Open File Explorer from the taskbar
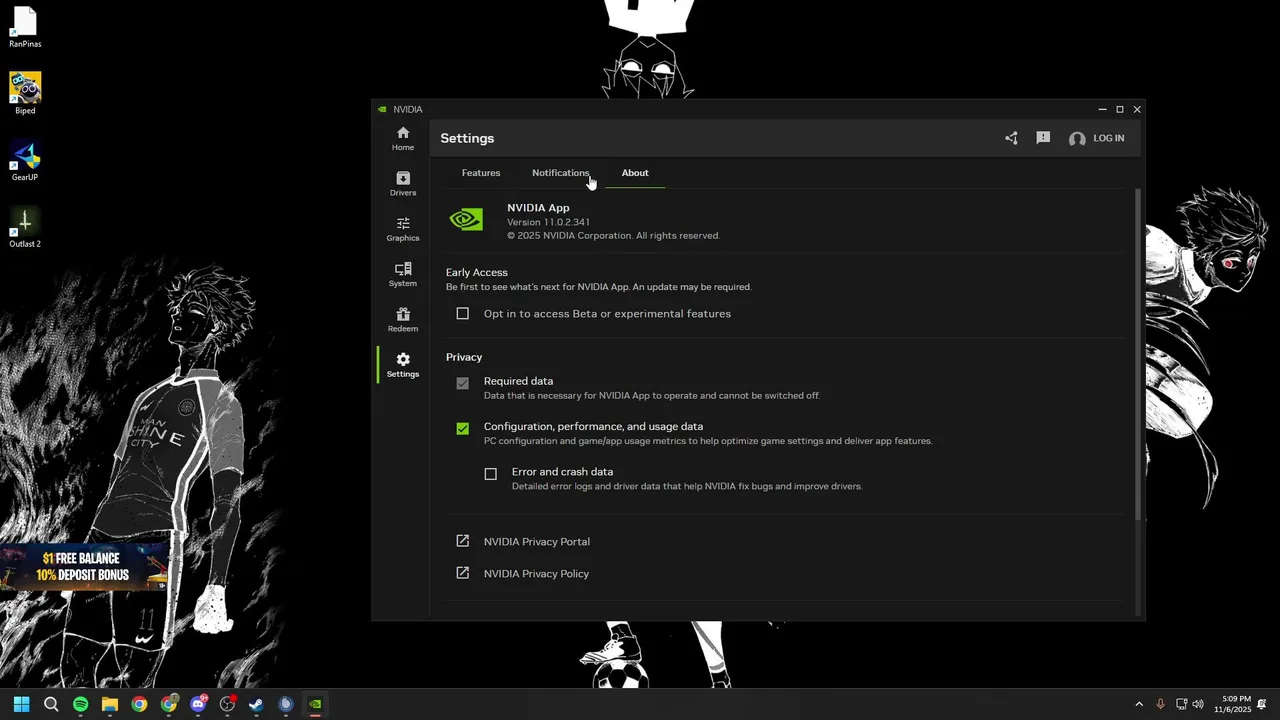Image resolution: width=1280 pixels, height=720 pixels. coord(110,704)
